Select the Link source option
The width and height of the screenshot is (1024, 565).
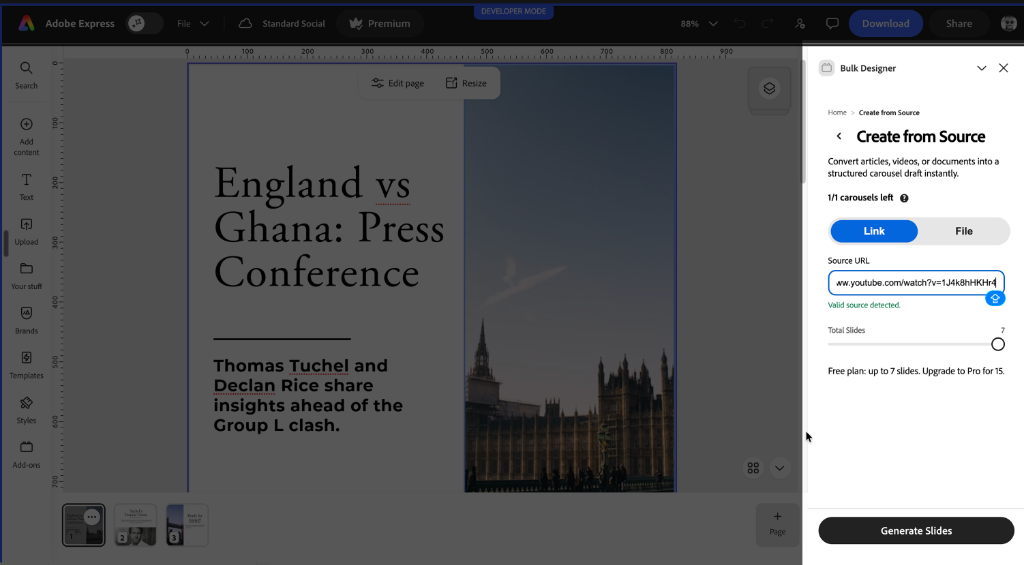(x=874, y=231)
